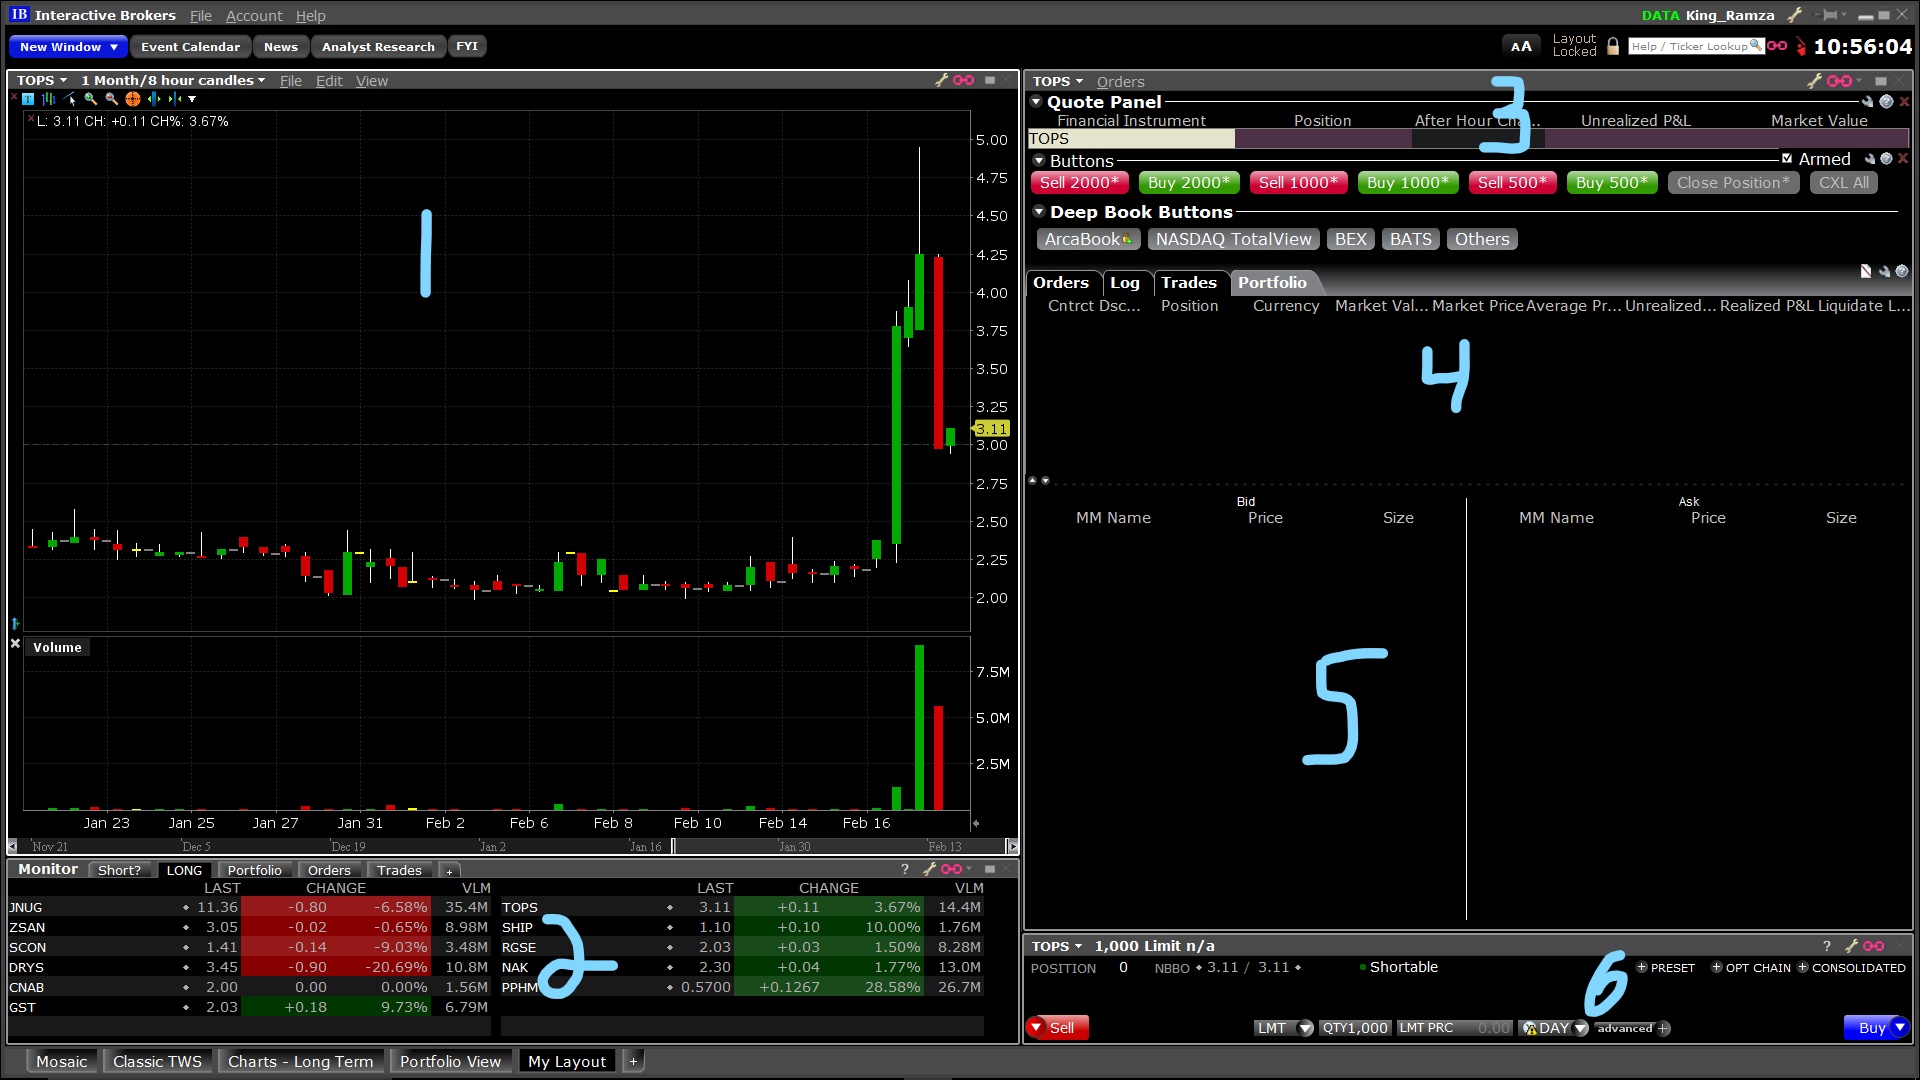The image size is (1920, 1080).
Task: Toggle the Armed checkbox
Action: pos(1787,159)
